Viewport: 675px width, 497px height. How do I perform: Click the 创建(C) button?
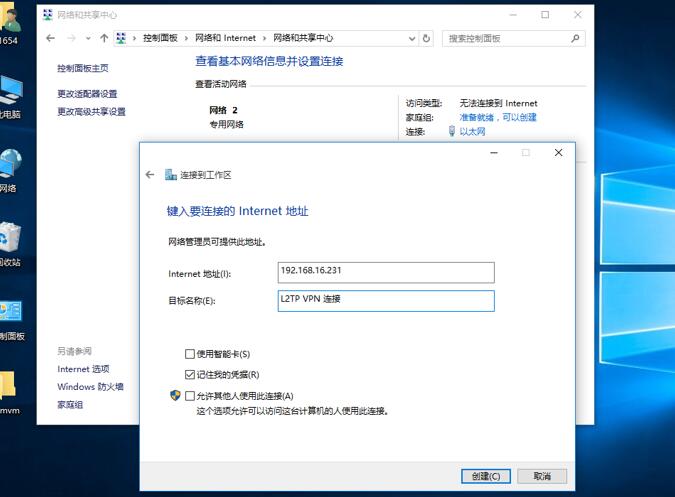(x=486, y=476)
